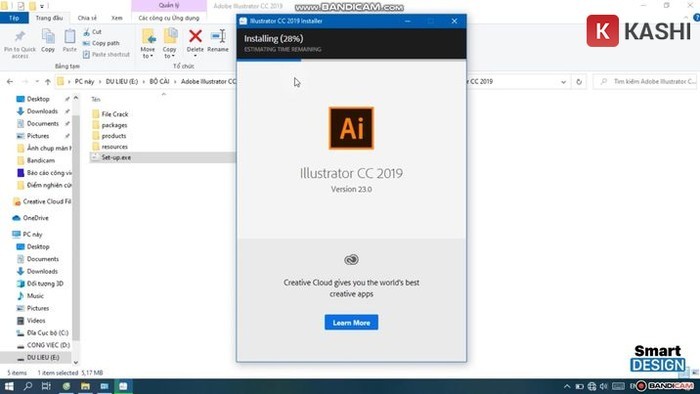Open Các công cụ Ứng dụng tab
Screen dimensions: 700x394
(169, 18)
